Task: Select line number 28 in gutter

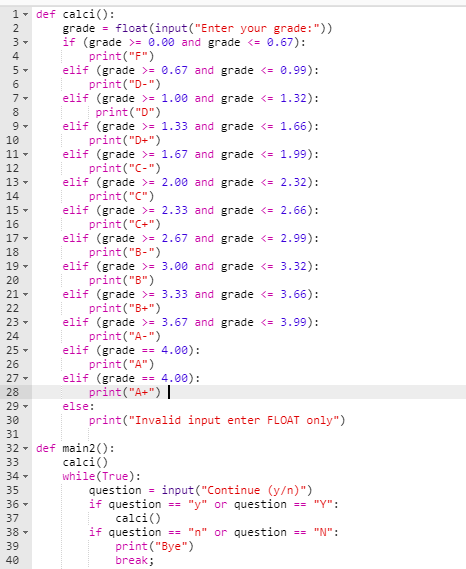Action: (12, 392)
